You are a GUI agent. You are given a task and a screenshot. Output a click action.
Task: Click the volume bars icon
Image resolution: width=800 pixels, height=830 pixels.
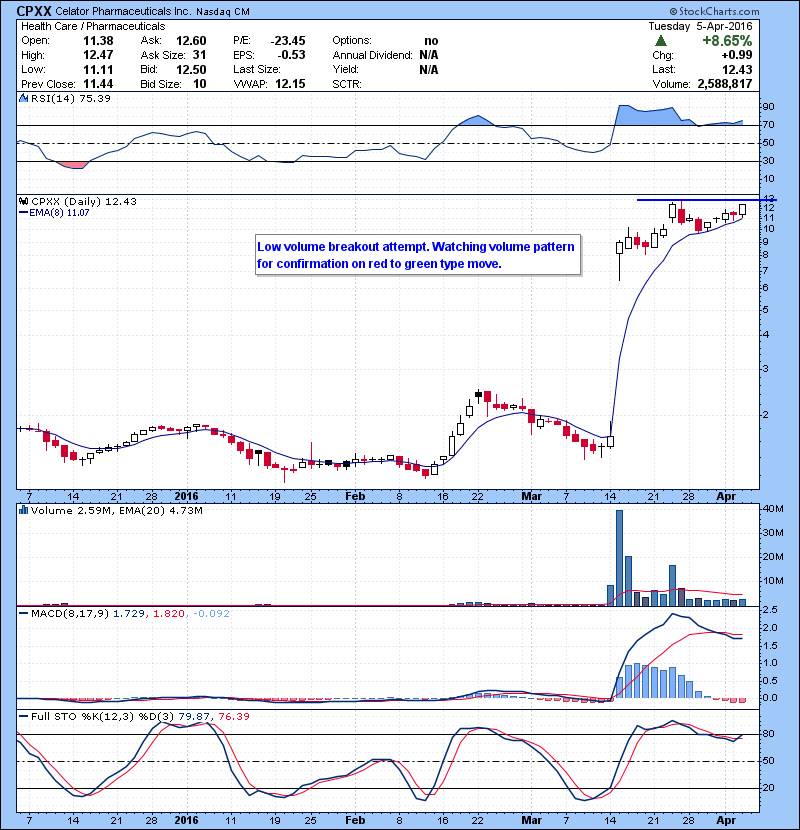[23, 510]
